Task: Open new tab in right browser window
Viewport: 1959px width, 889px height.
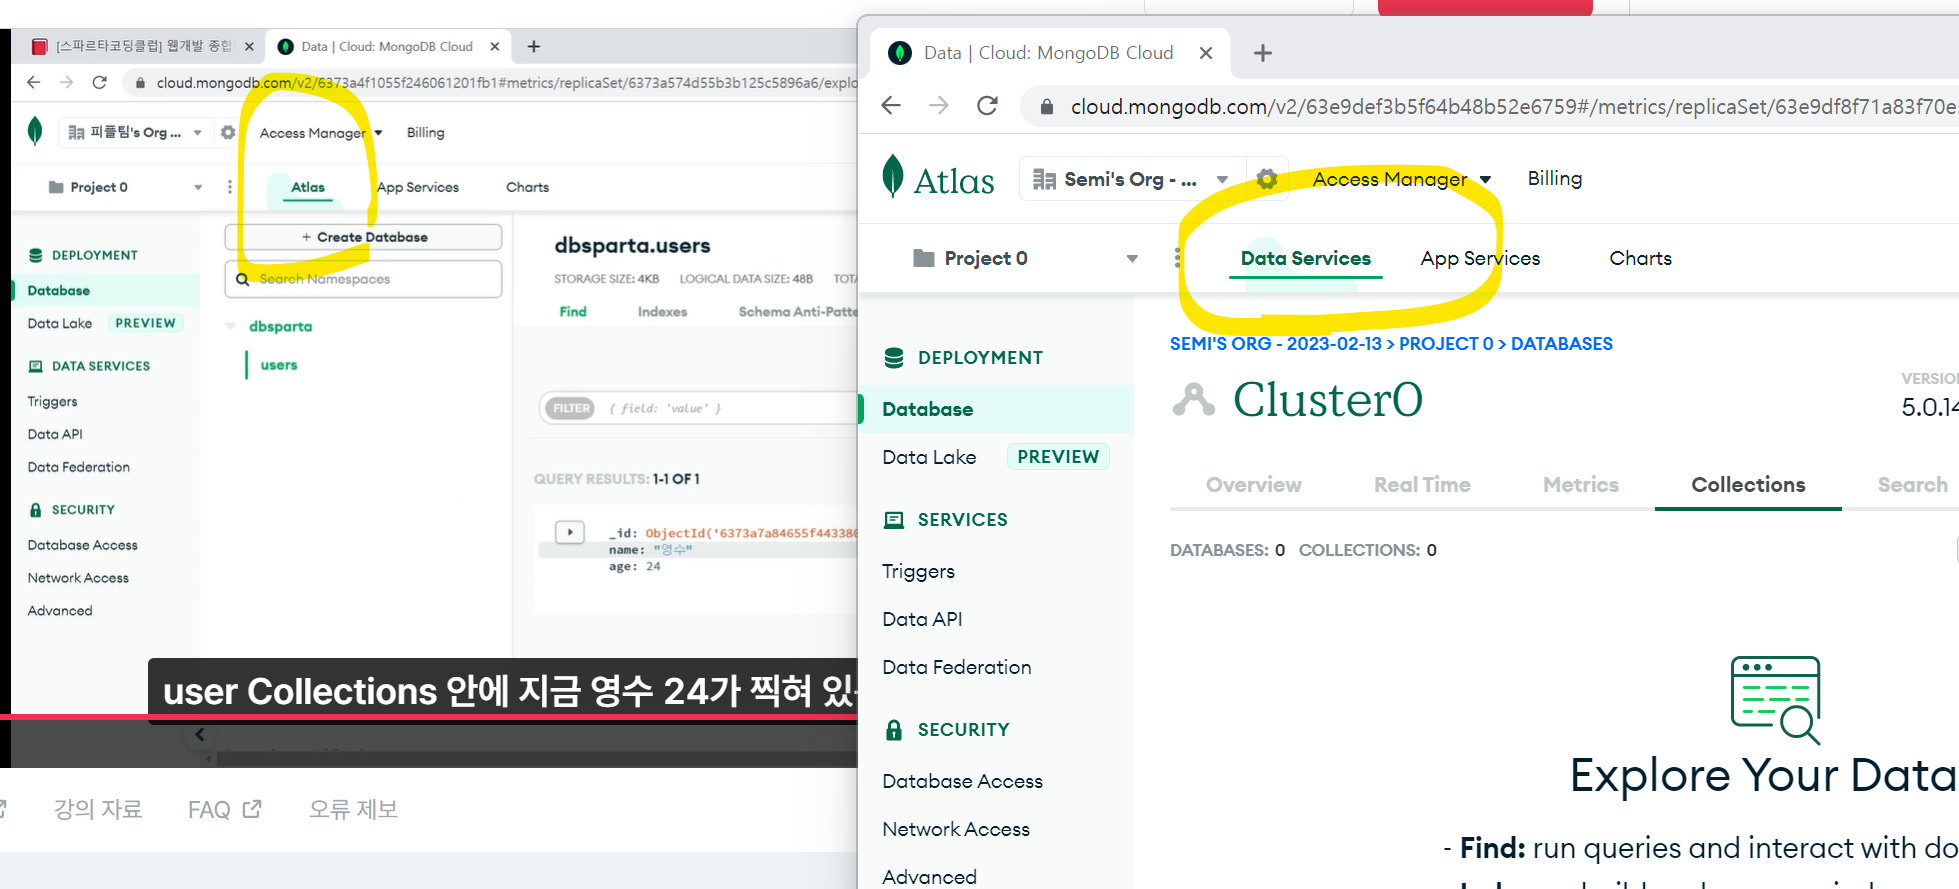Action: tap(1263, 53)
